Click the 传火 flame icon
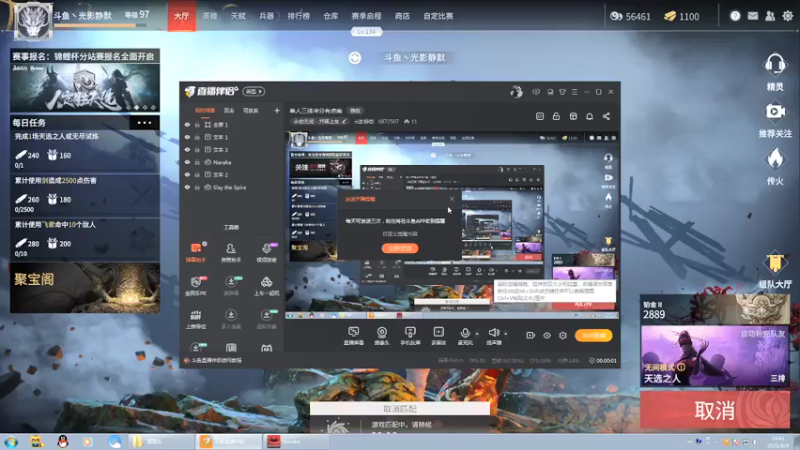The width and height of the screenshot is (800, 450). coord(774,159)
